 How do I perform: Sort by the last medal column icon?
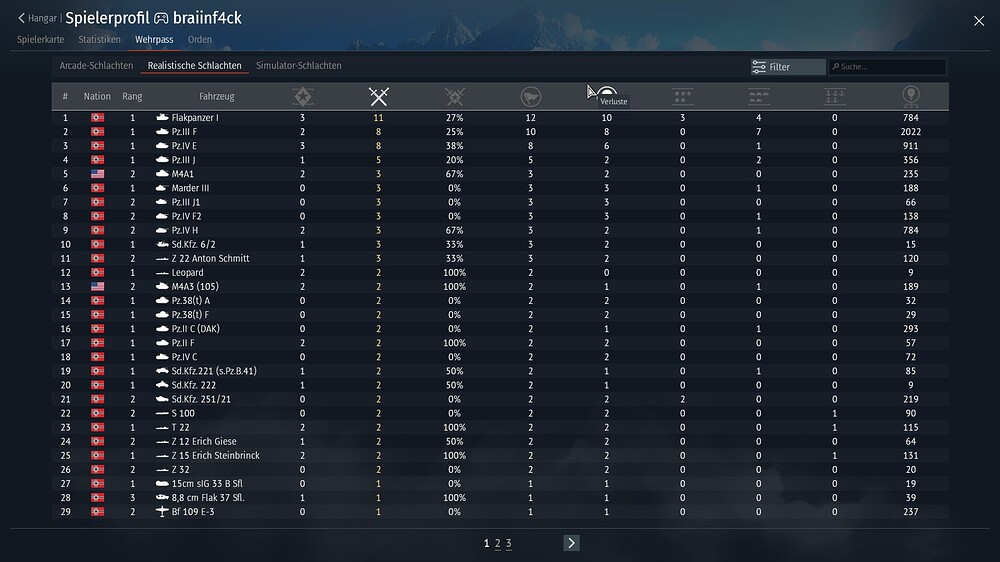[x=910, y=97]
